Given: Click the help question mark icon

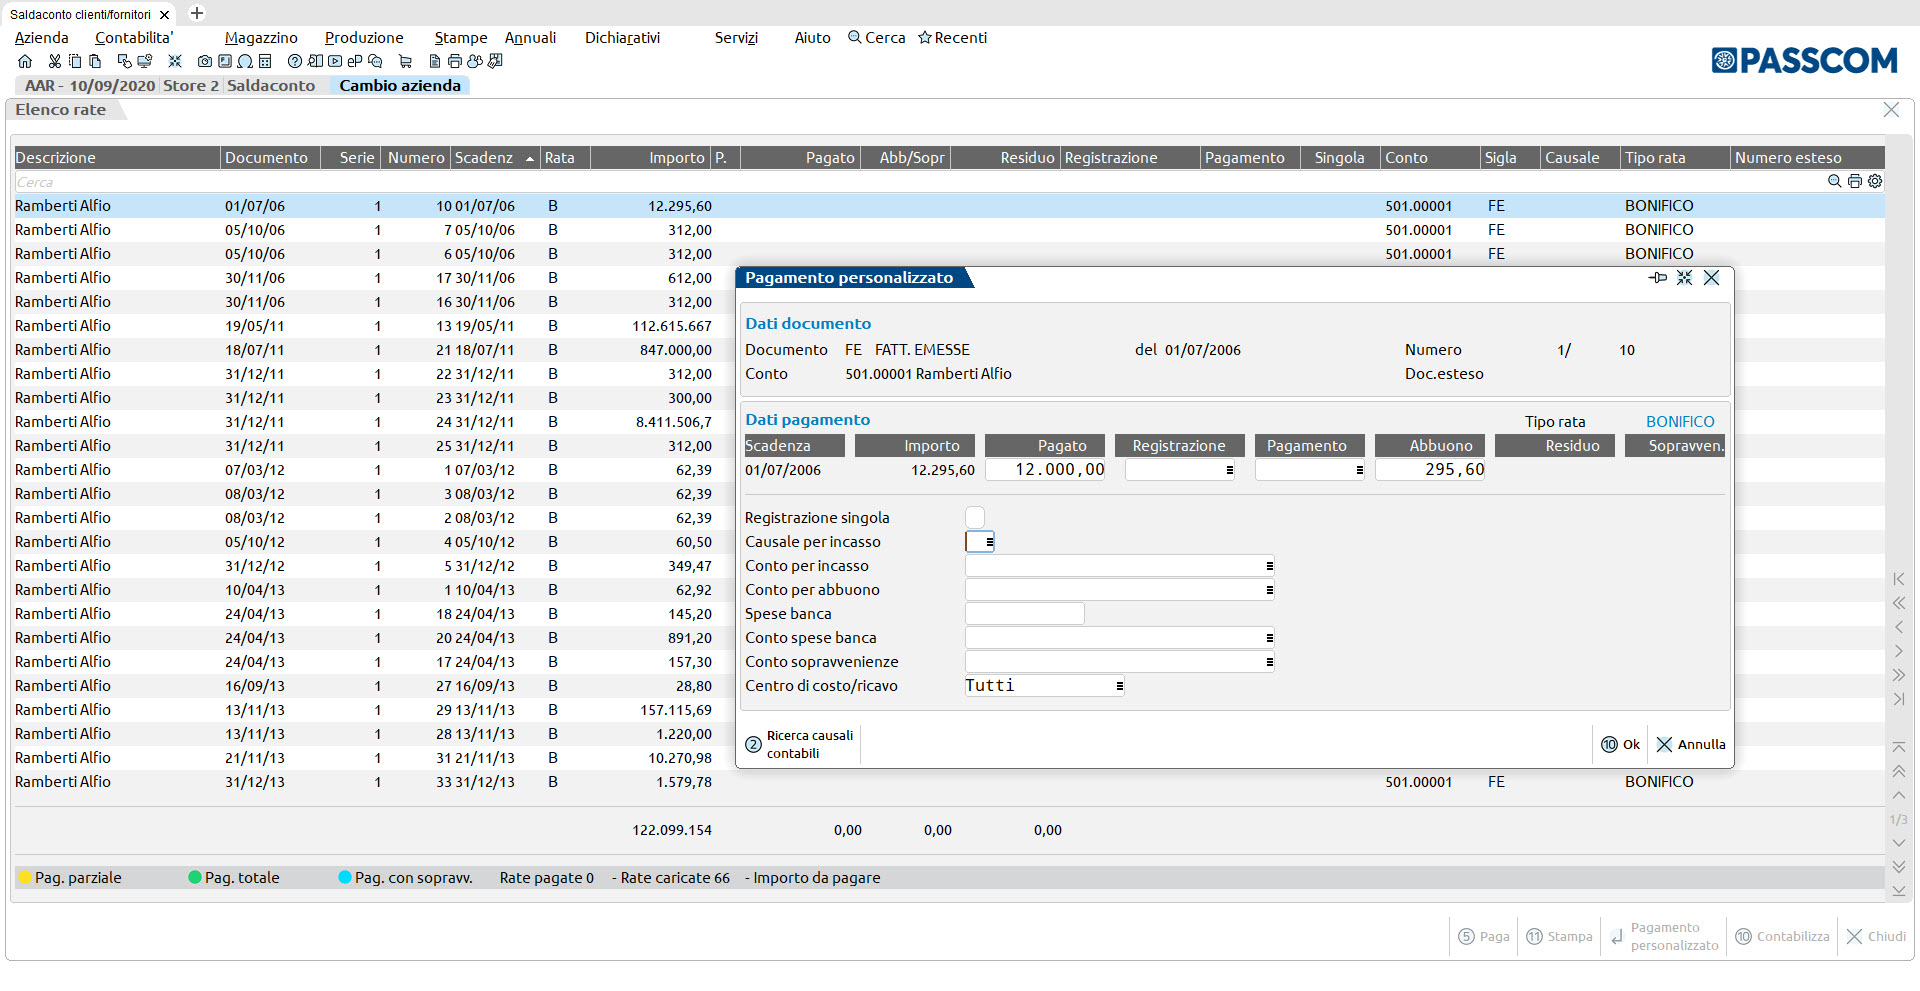Looking at the screenshot, I should click(294, 61).
